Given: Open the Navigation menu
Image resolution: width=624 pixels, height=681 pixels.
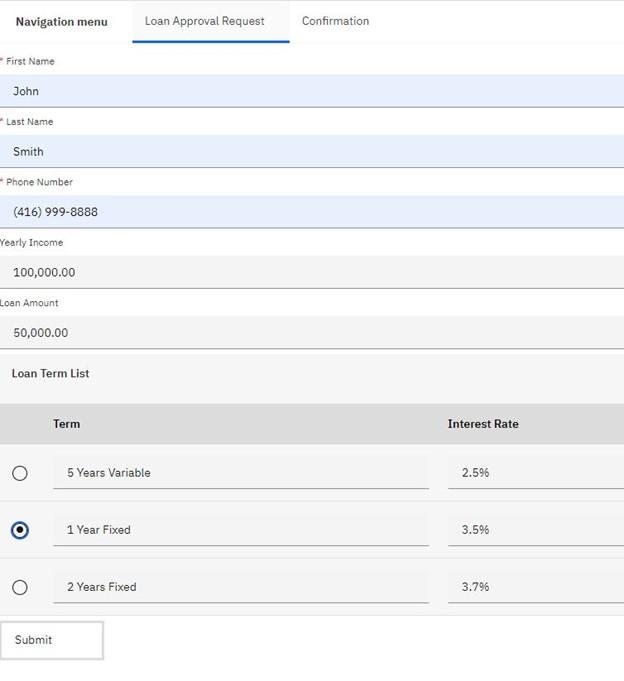Looking at the screenshot, I should click(61, 21).
